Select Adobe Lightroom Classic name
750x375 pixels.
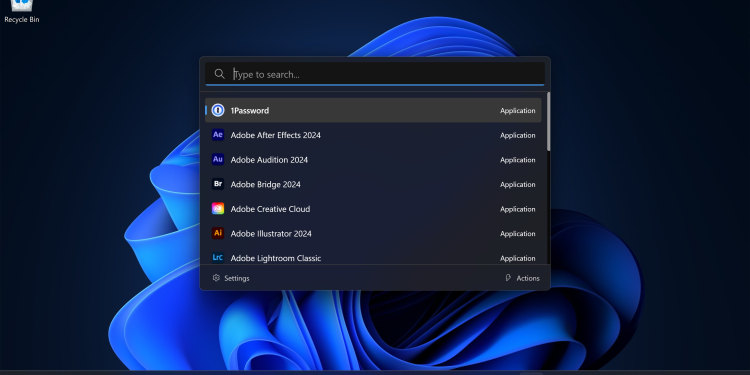pyautogui.click(x=276, y=258)
